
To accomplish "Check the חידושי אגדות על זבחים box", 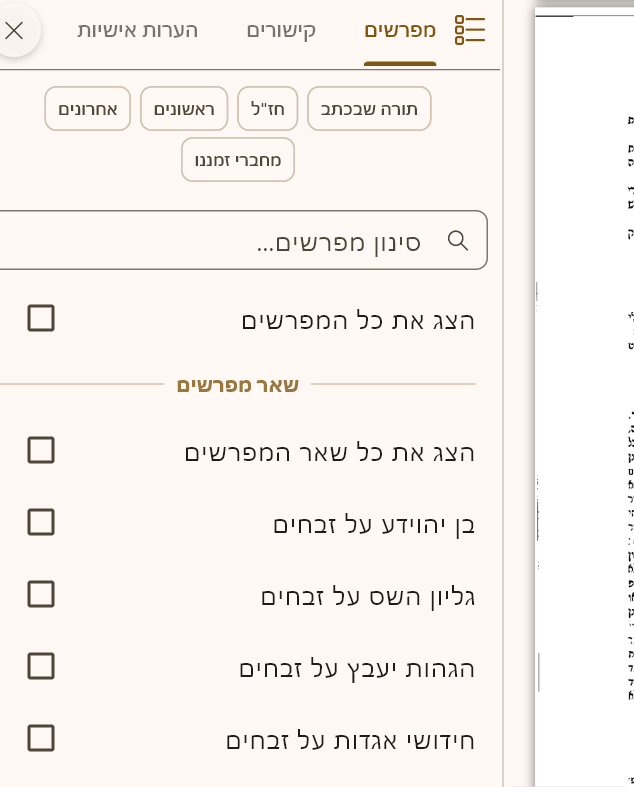I will (x=41, y=739).
